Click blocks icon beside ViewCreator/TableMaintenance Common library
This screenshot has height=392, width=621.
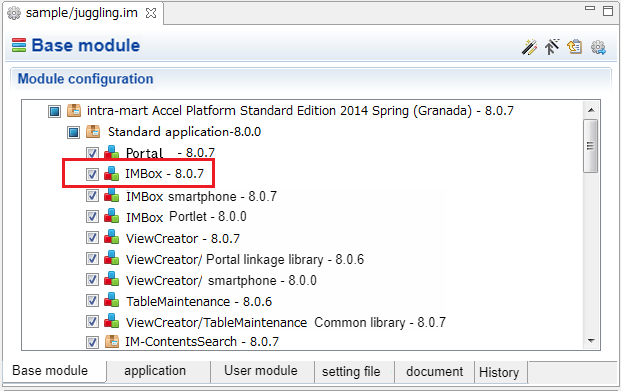[x=112, y=322]
